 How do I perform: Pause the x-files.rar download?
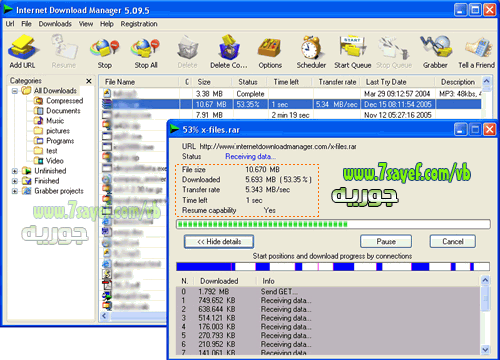coord(386,241)
